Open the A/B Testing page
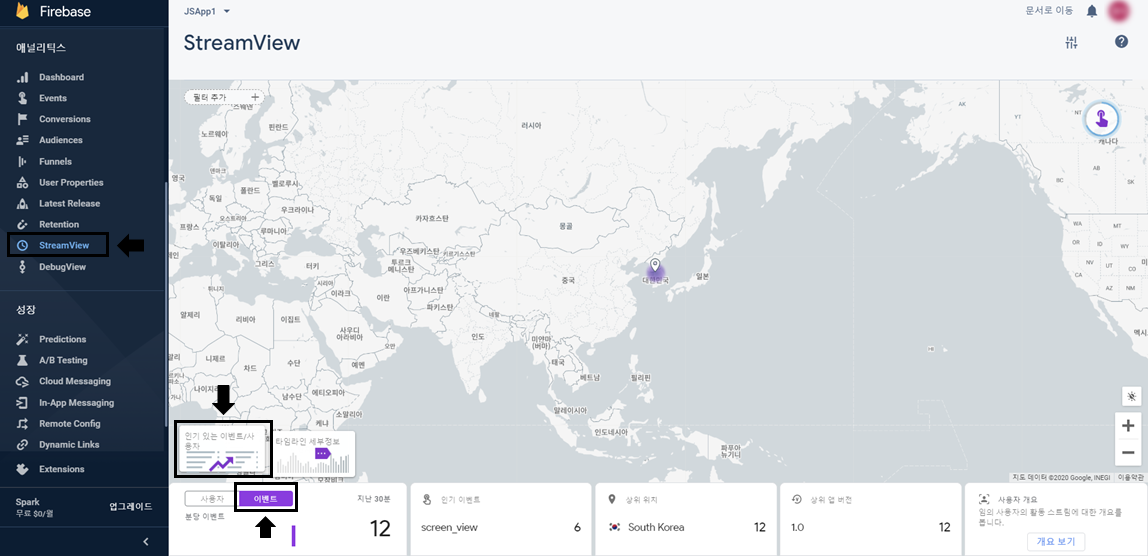Image resolution: width=1148 pixels, height=556 pixels. coord(63,360)
